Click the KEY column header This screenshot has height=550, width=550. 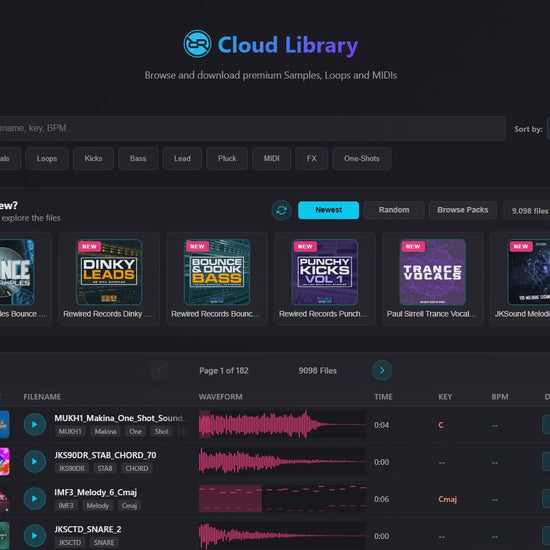tap(445, 397)
